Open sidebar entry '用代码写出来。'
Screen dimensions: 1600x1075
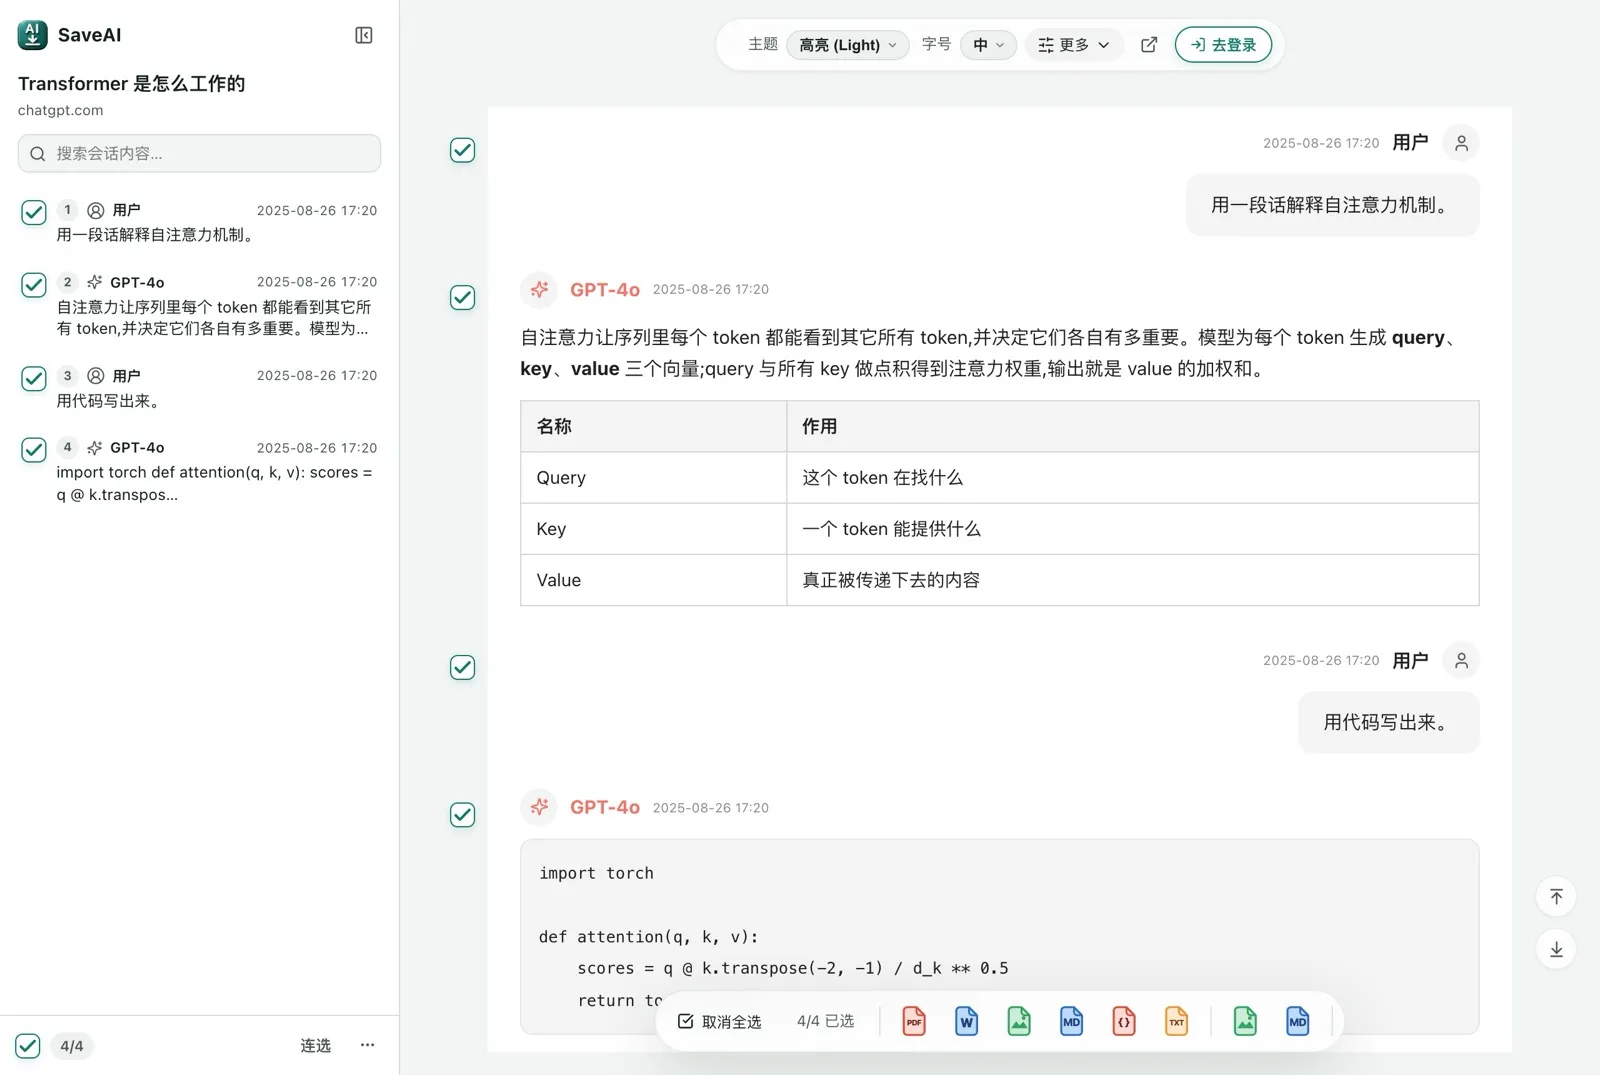pyautogui.click(x=199, y=388)
